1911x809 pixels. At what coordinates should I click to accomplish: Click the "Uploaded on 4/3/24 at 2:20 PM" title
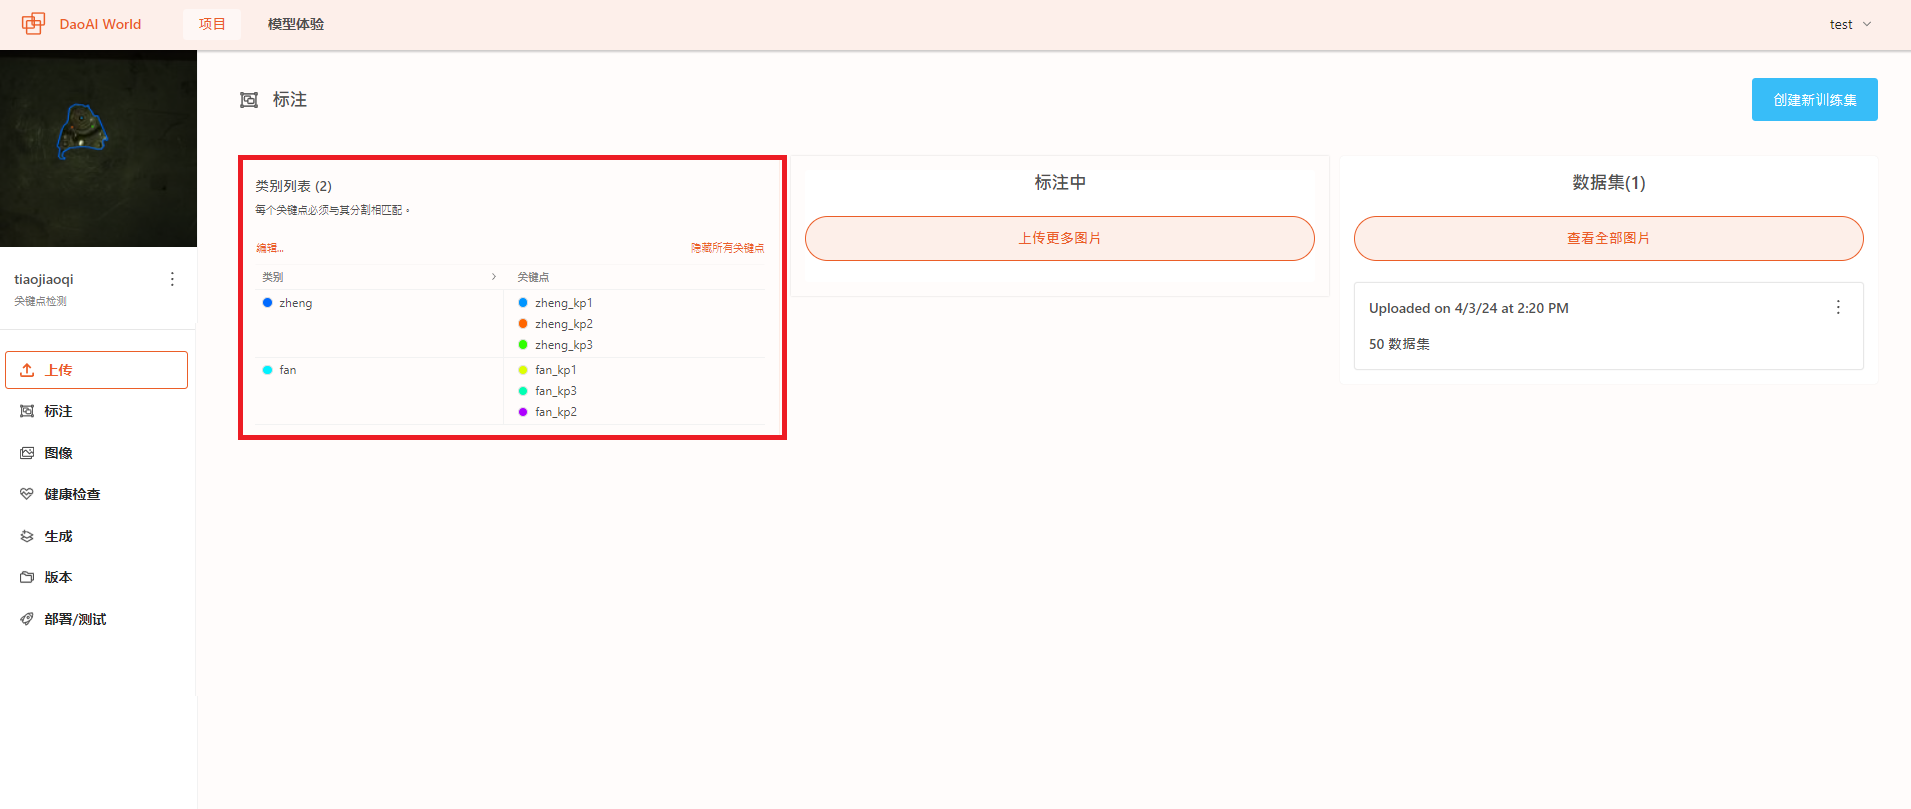click(1468, 308)
